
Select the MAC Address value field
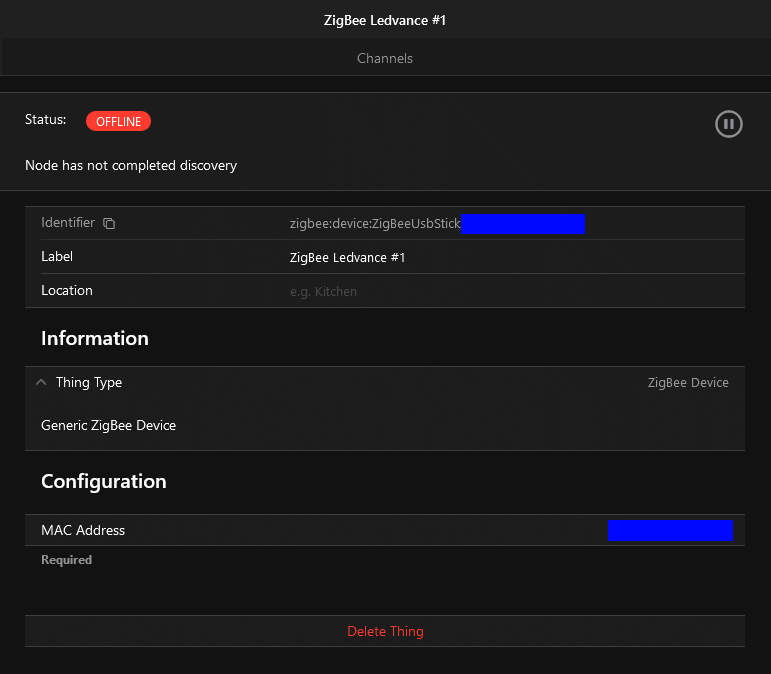tap(669, 530)
